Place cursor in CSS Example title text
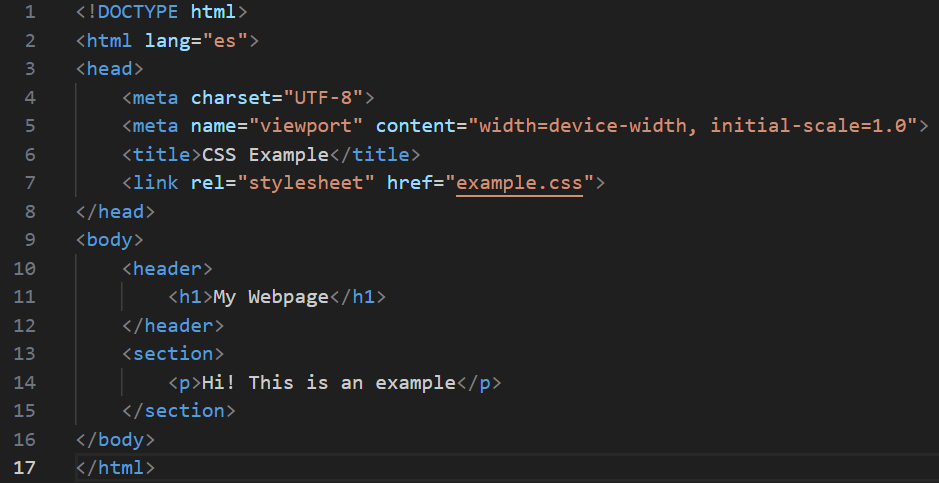 coord(265,154)
